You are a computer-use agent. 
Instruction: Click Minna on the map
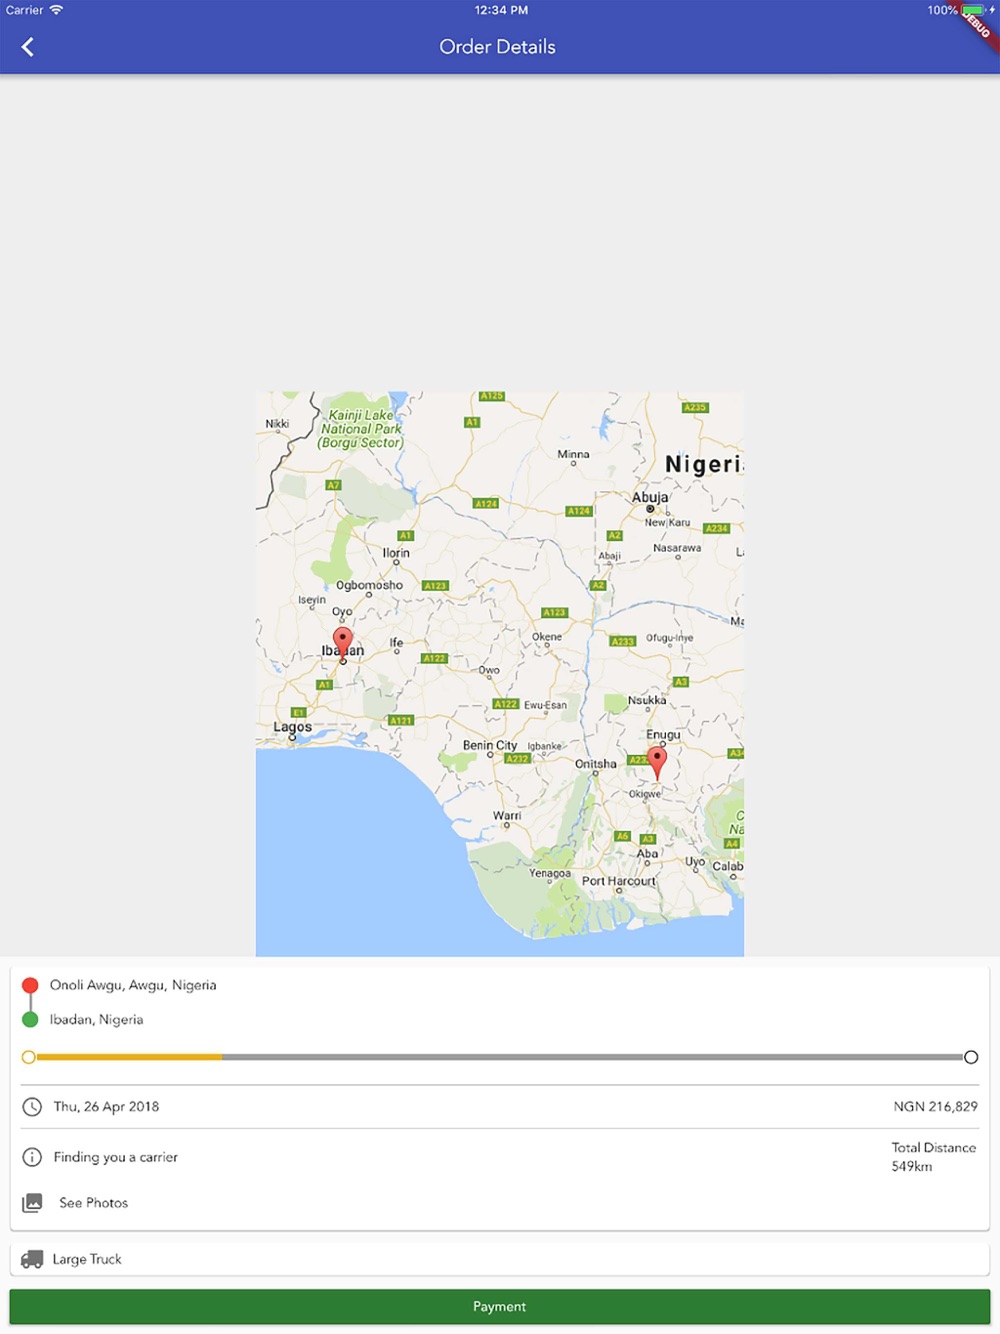tap(573, 454)
